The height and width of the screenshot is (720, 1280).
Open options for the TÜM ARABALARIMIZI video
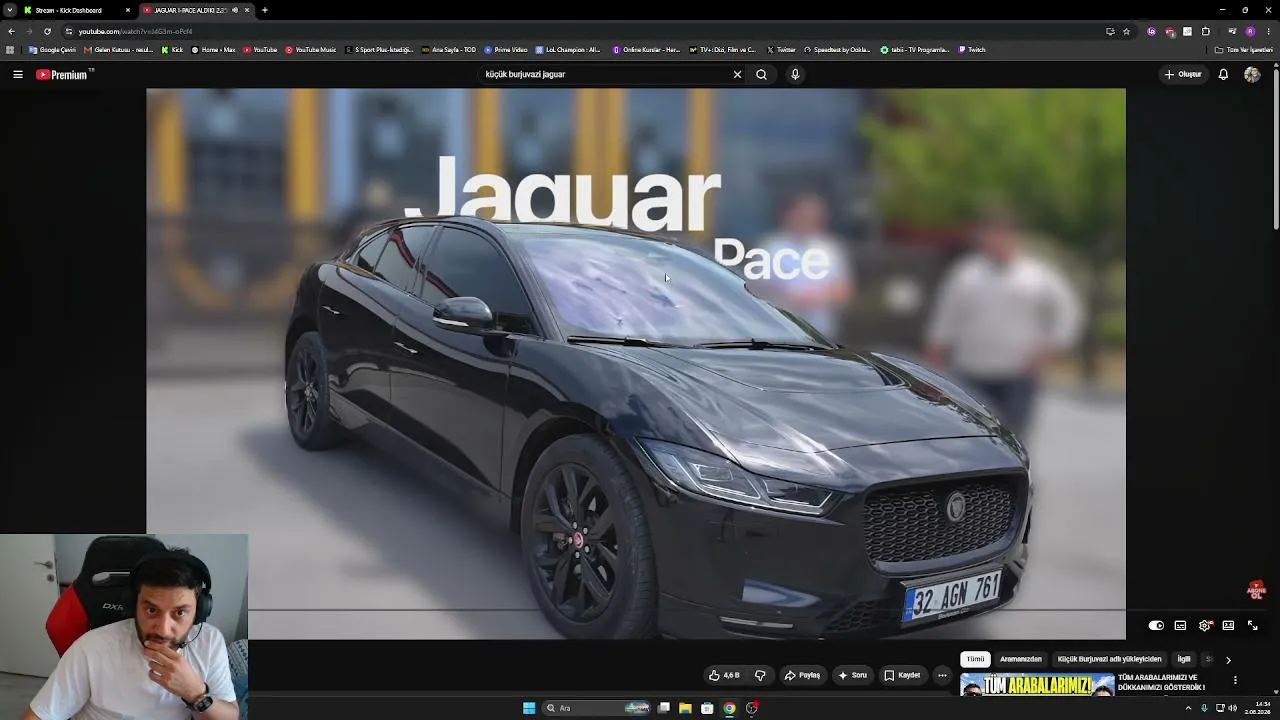[x=1235, y=680]
